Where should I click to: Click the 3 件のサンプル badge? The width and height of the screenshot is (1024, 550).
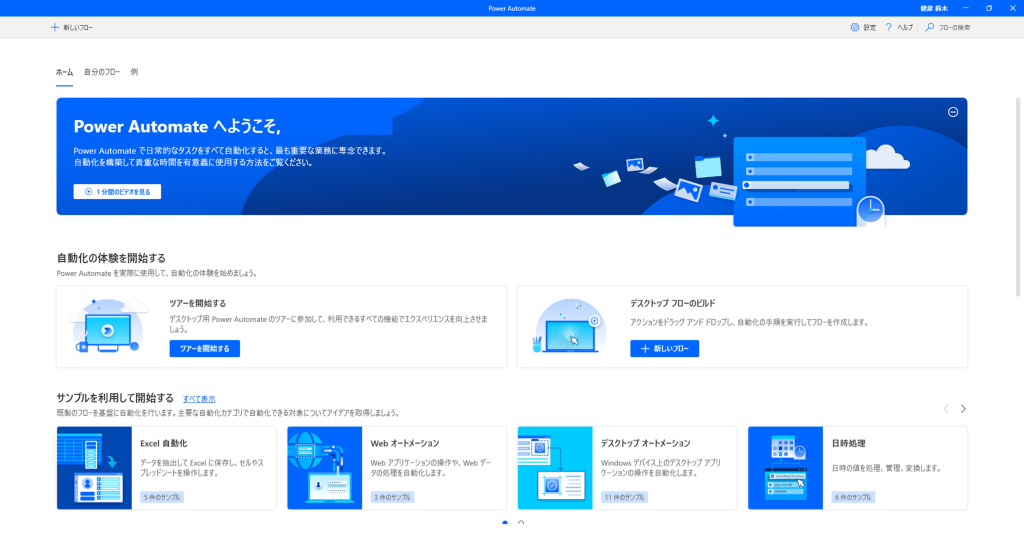[x=392, y=497]
